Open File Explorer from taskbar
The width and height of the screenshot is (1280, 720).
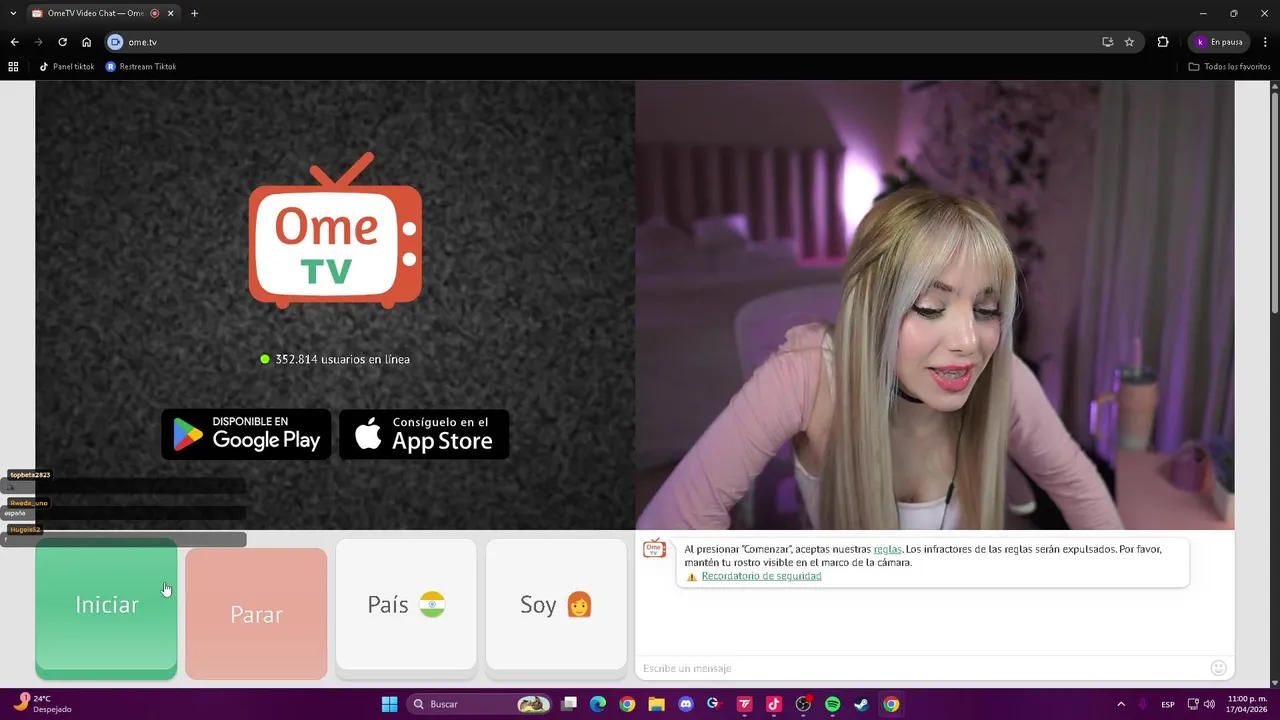[x=656, y=704]
